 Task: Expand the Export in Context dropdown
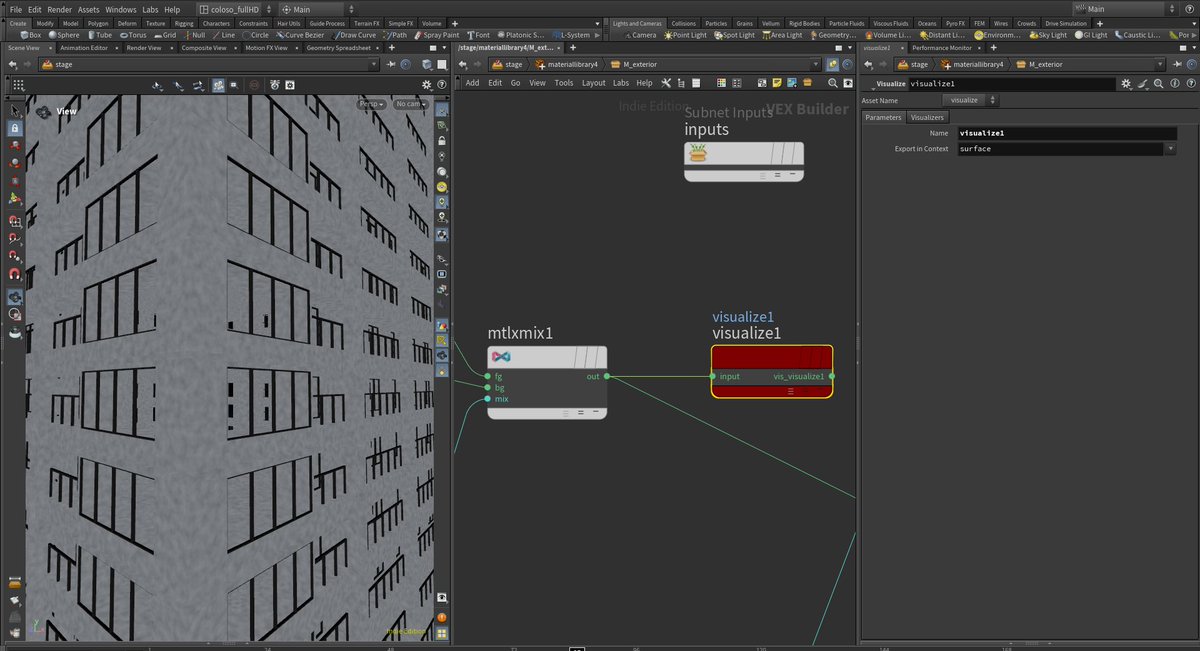(x=1170, y=149)
